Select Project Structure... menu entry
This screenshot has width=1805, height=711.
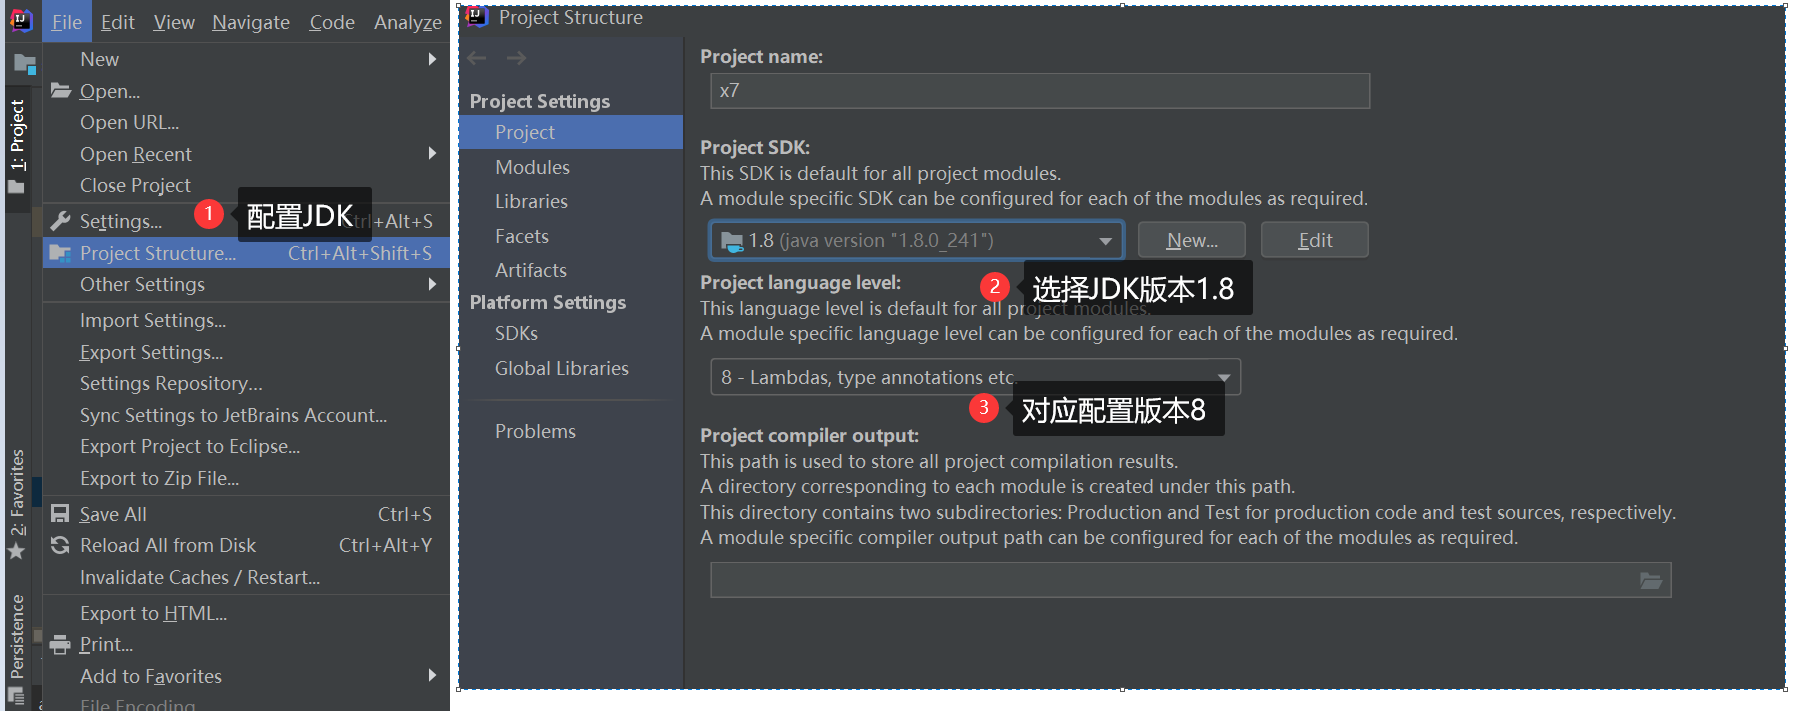(158, 253)
